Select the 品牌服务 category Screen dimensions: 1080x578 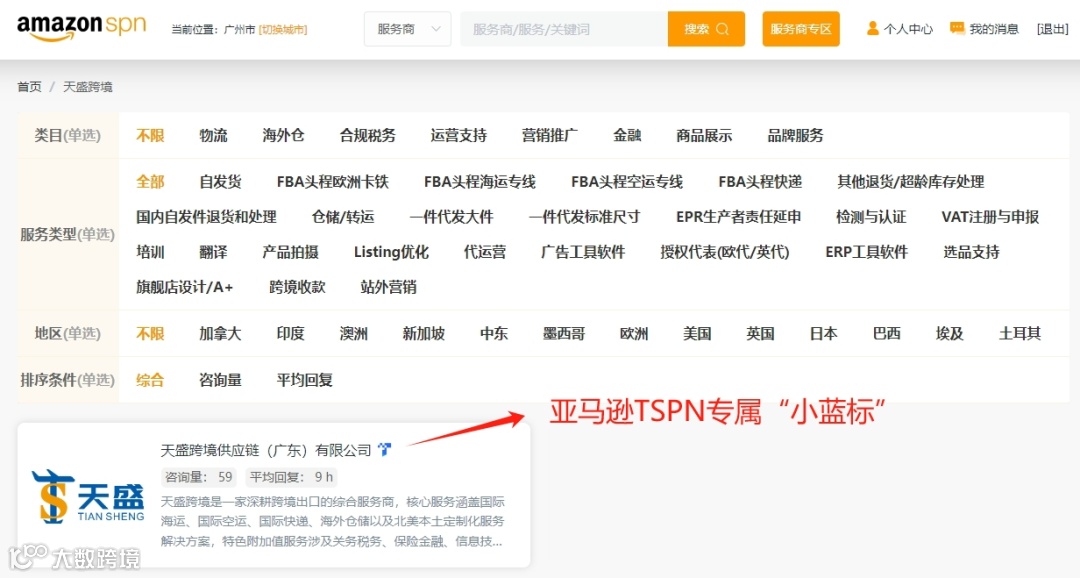[x=796, y=136]
